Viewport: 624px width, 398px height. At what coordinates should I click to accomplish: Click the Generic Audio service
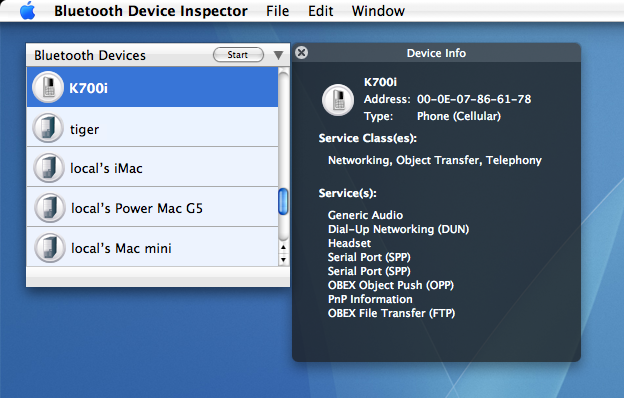click(x=365, y=215)
